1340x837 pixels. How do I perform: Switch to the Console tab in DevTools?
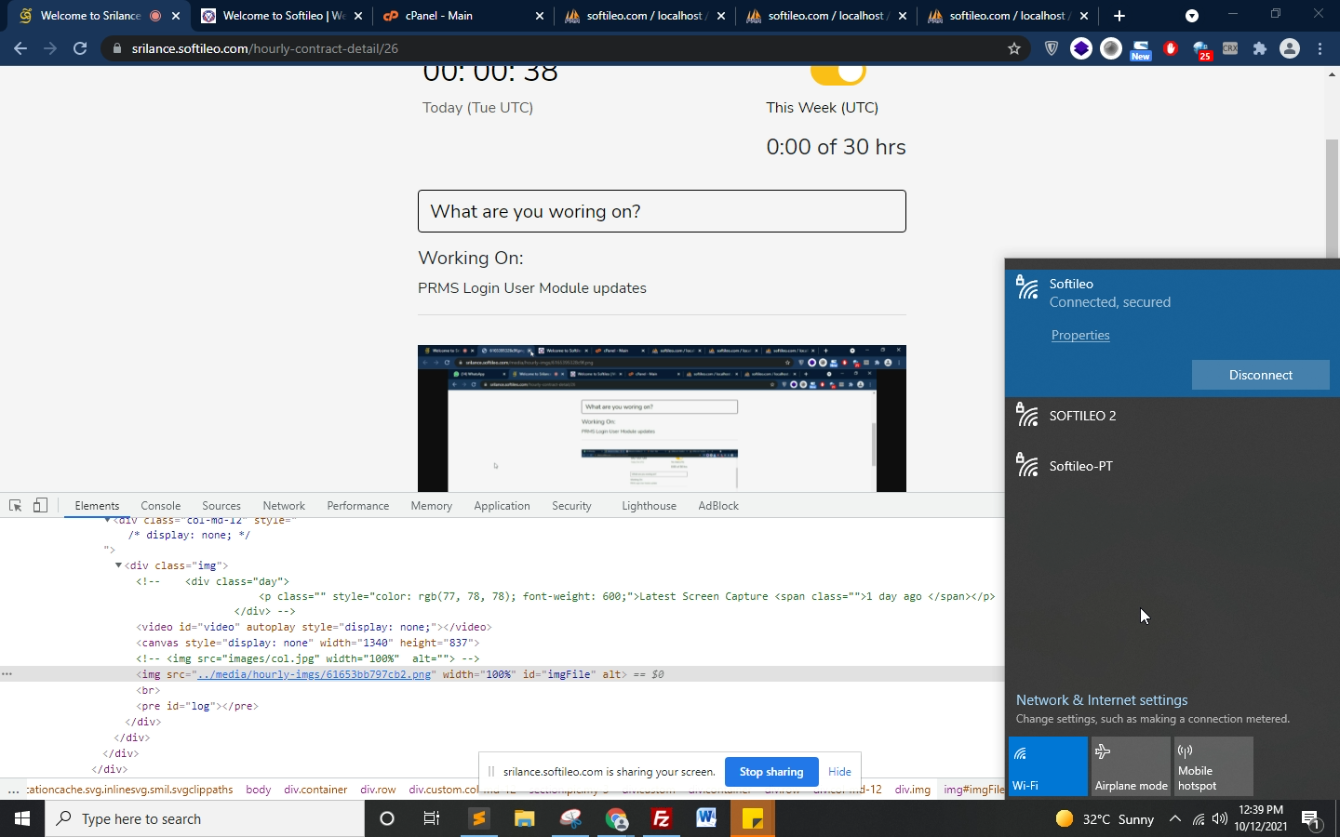160,506
